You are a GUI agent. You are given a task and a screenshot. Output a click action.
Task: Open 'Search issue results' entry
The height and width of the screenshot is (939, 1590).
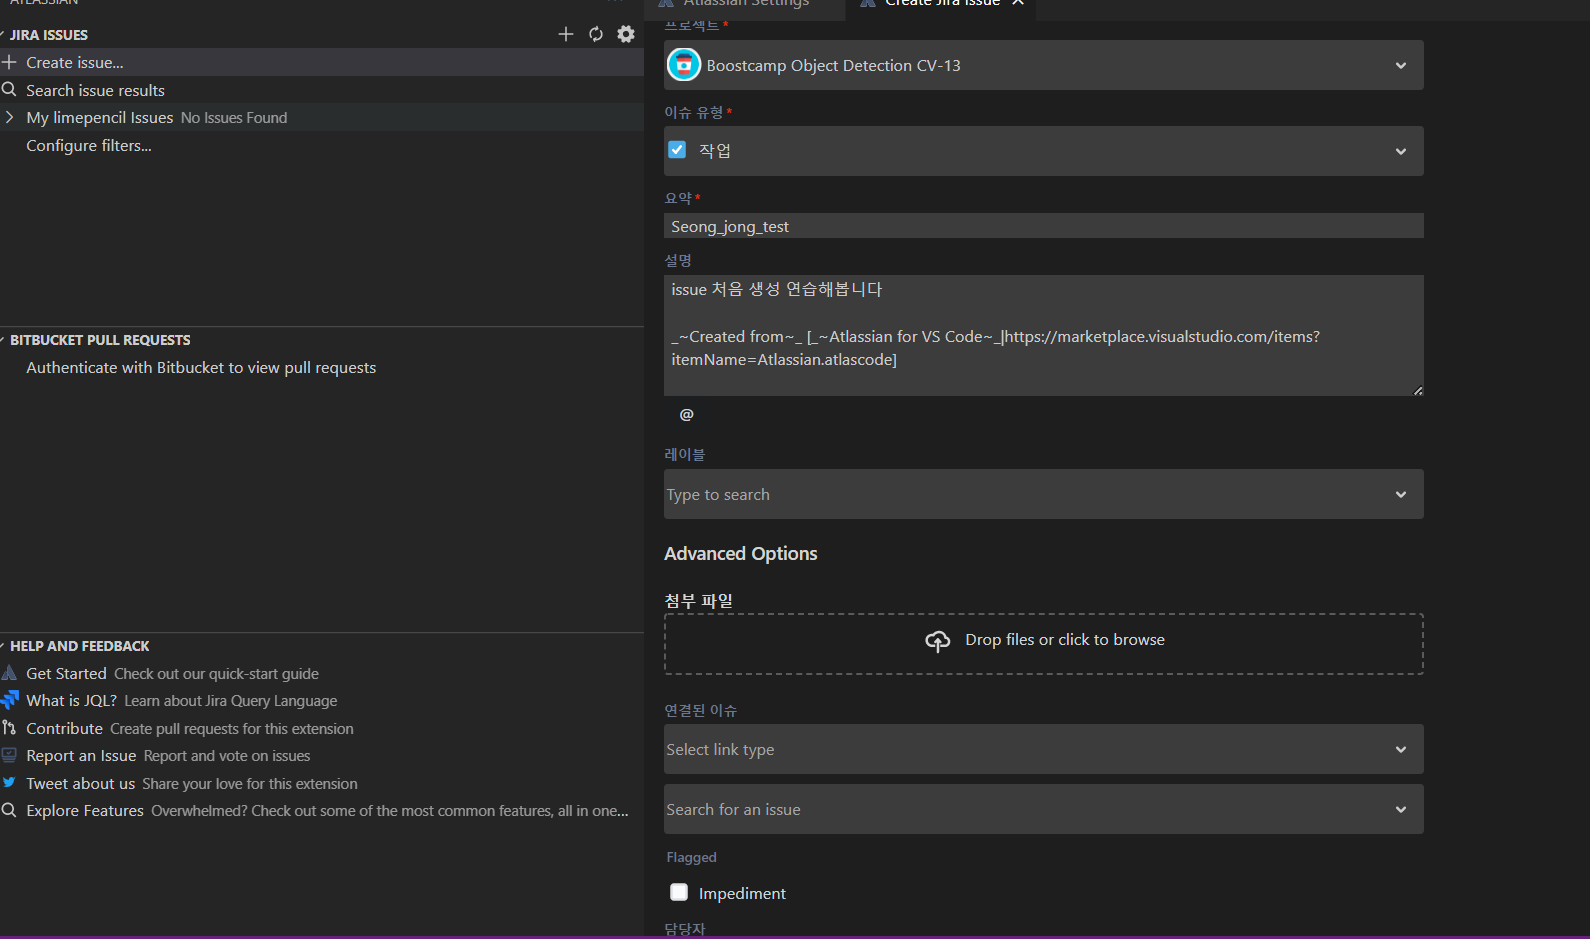pos(322,90)
